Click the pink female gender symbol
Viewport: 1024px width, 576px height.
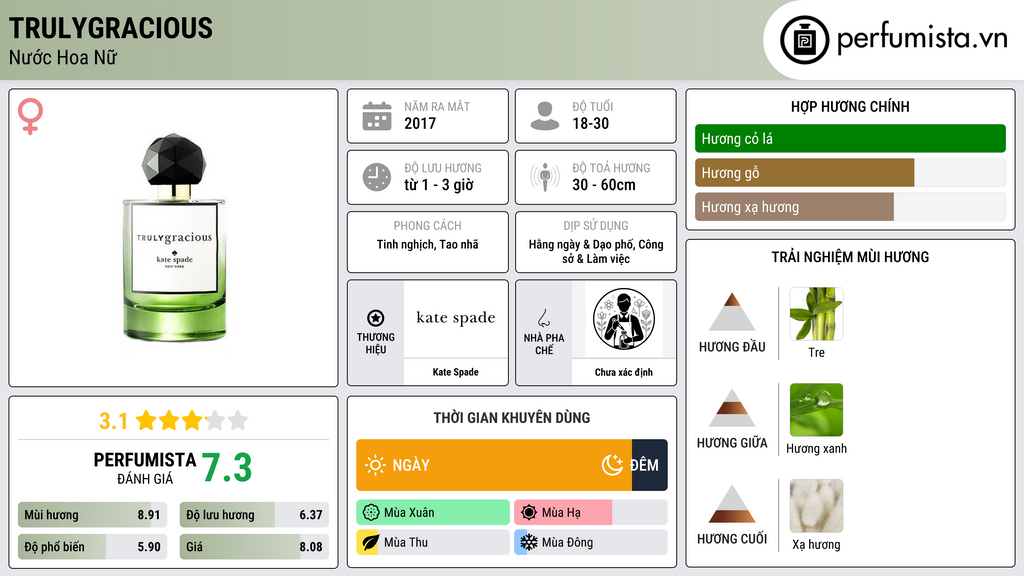click(x=30, y=116)
